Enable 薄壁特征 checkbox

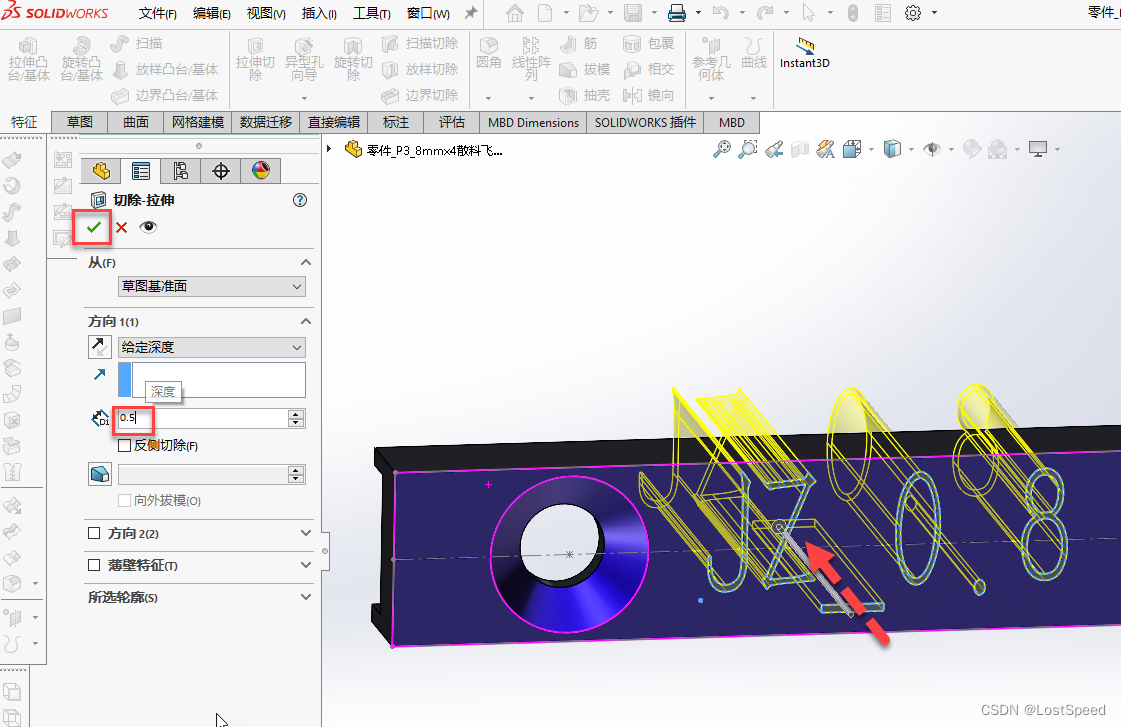click(94, 565)
